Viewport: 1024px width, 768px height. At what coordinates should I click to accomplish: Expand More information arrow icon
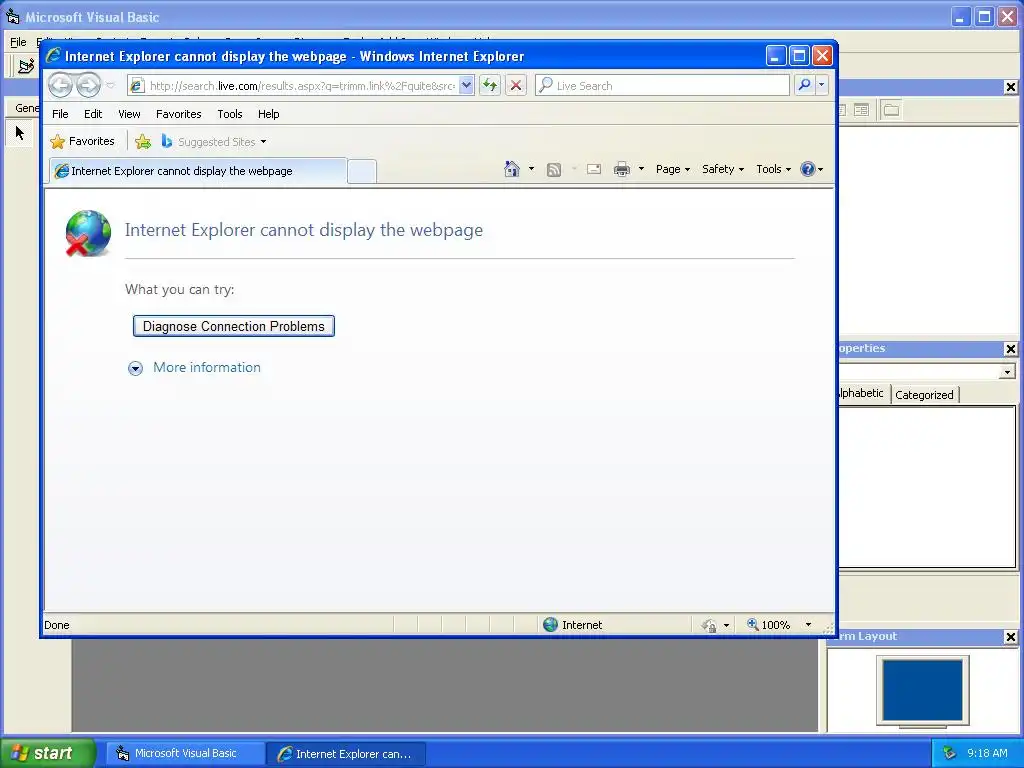point(135,368)
